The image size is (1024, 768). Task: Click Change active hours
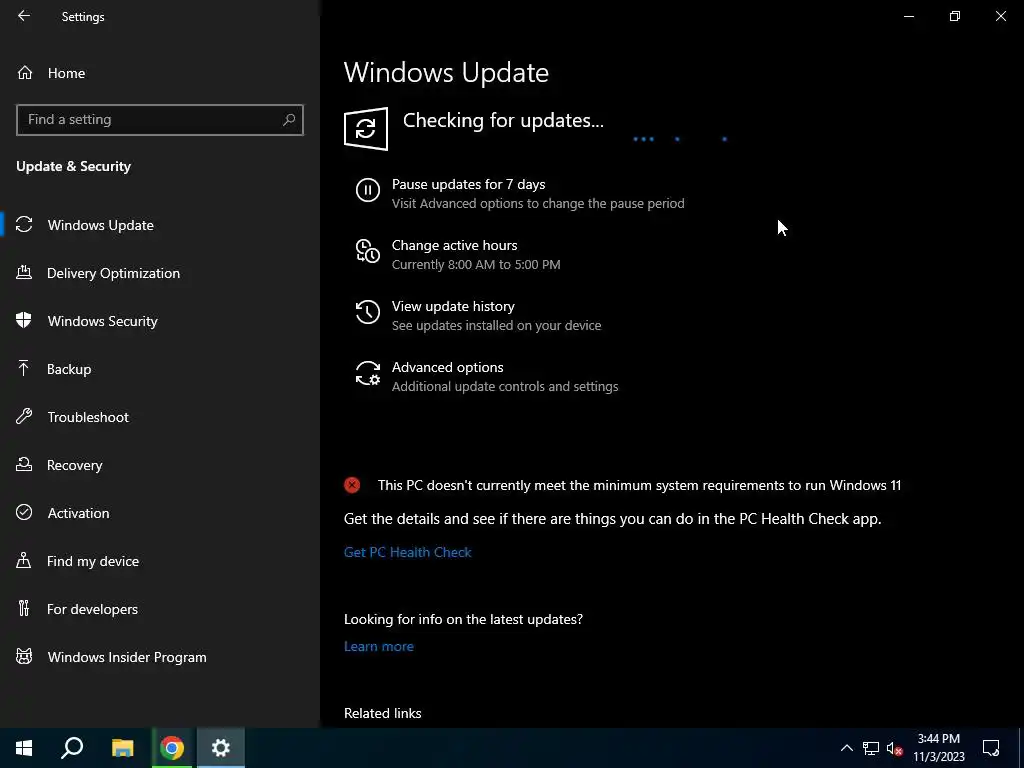pyautogui.click(x=455, y=245)
